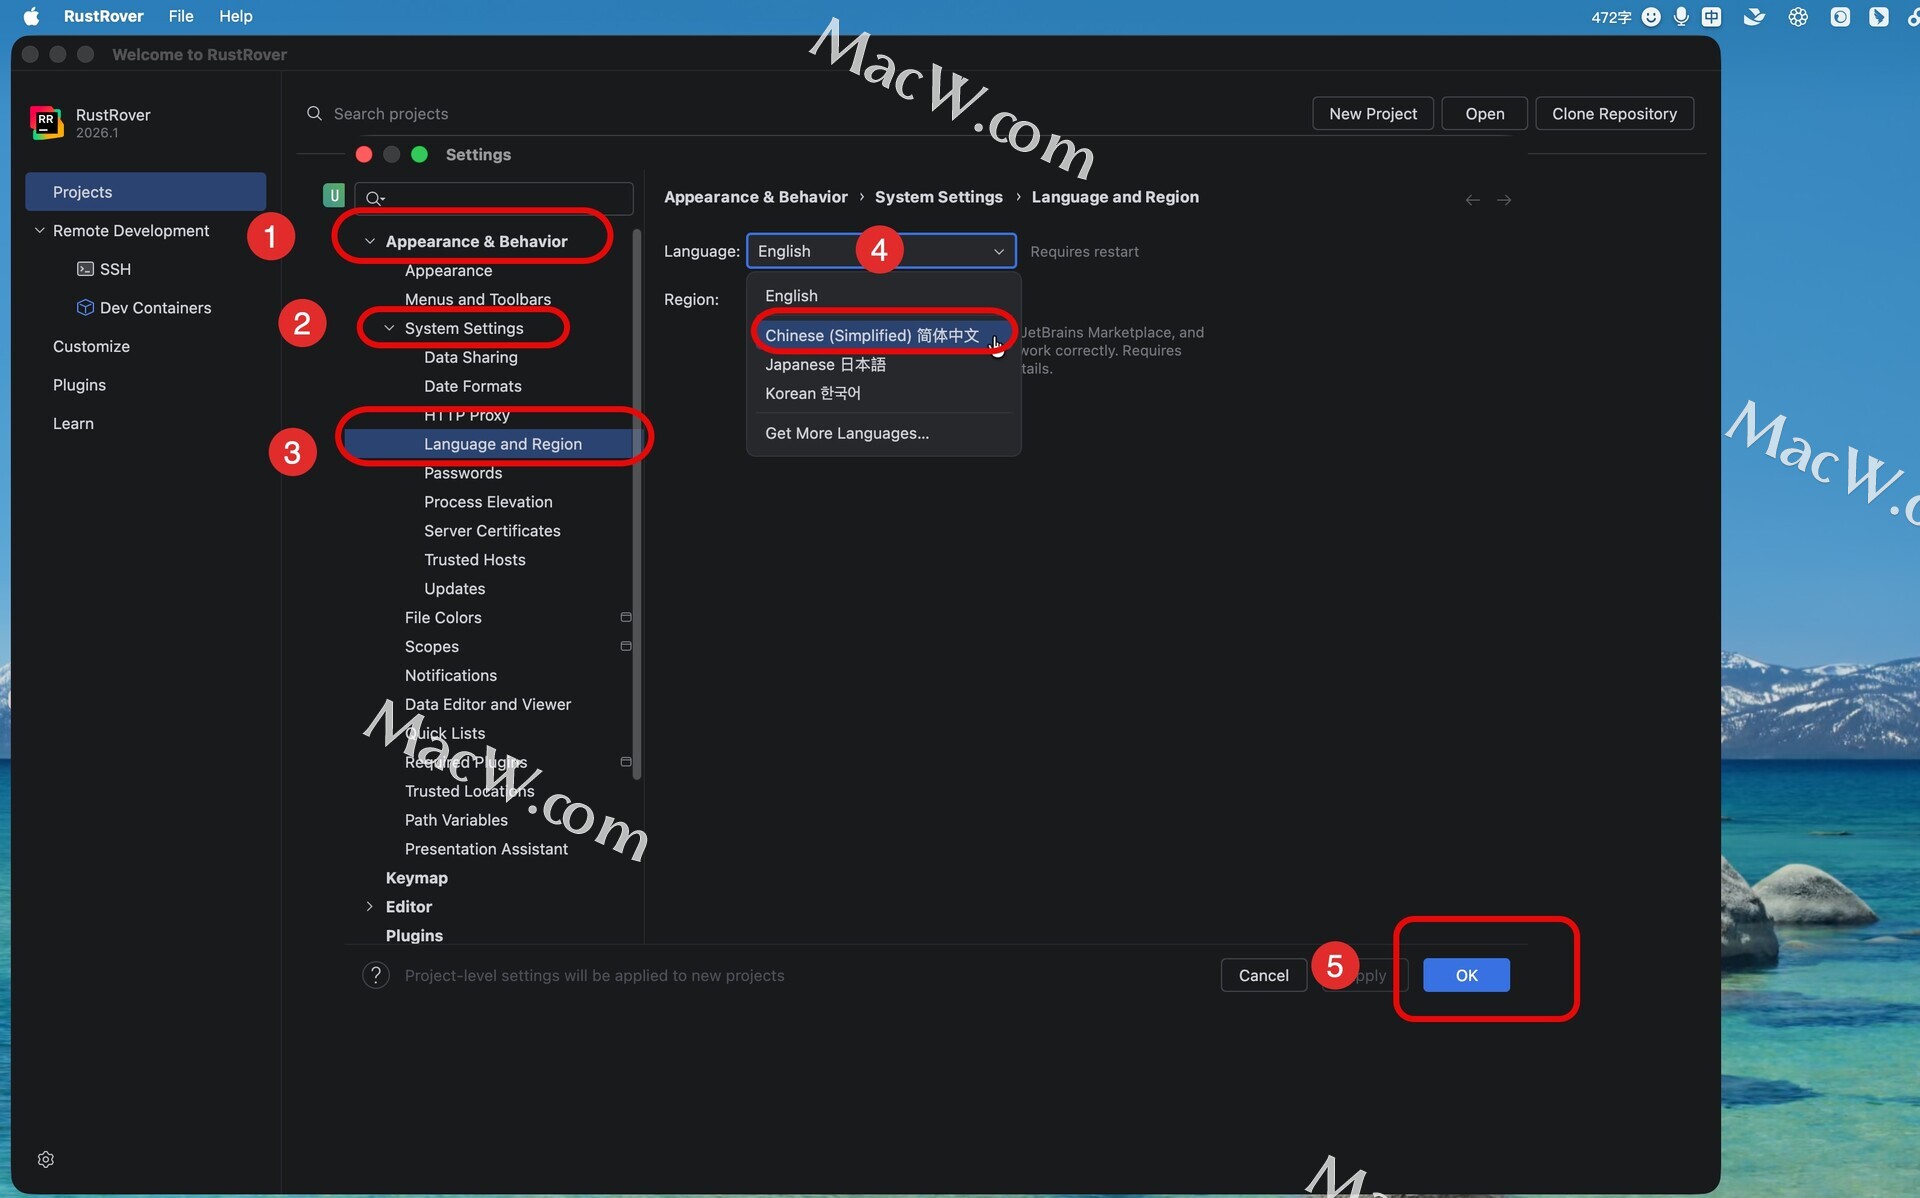Click the Dev Containers cube icon
Viewport: 1920px width, 1198px height.
[85, 307]
